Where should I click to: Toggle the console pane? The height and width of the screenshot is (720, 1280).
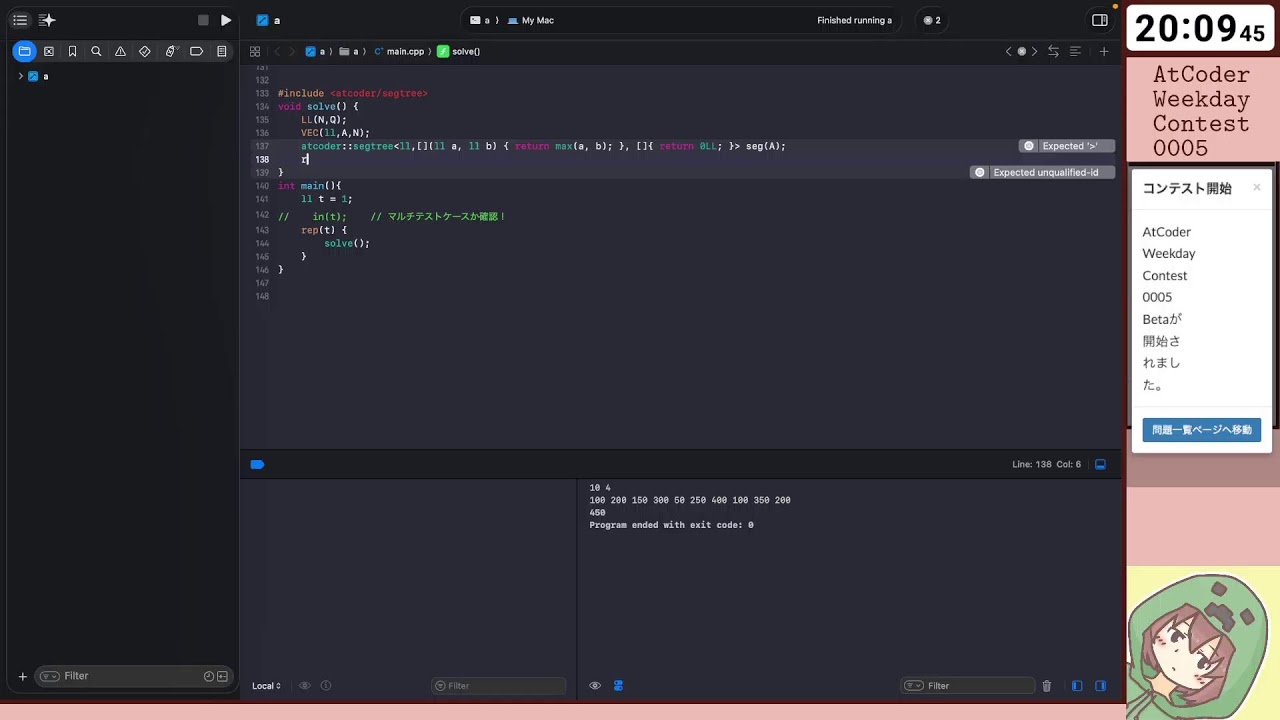click(x=1101, y=686)
